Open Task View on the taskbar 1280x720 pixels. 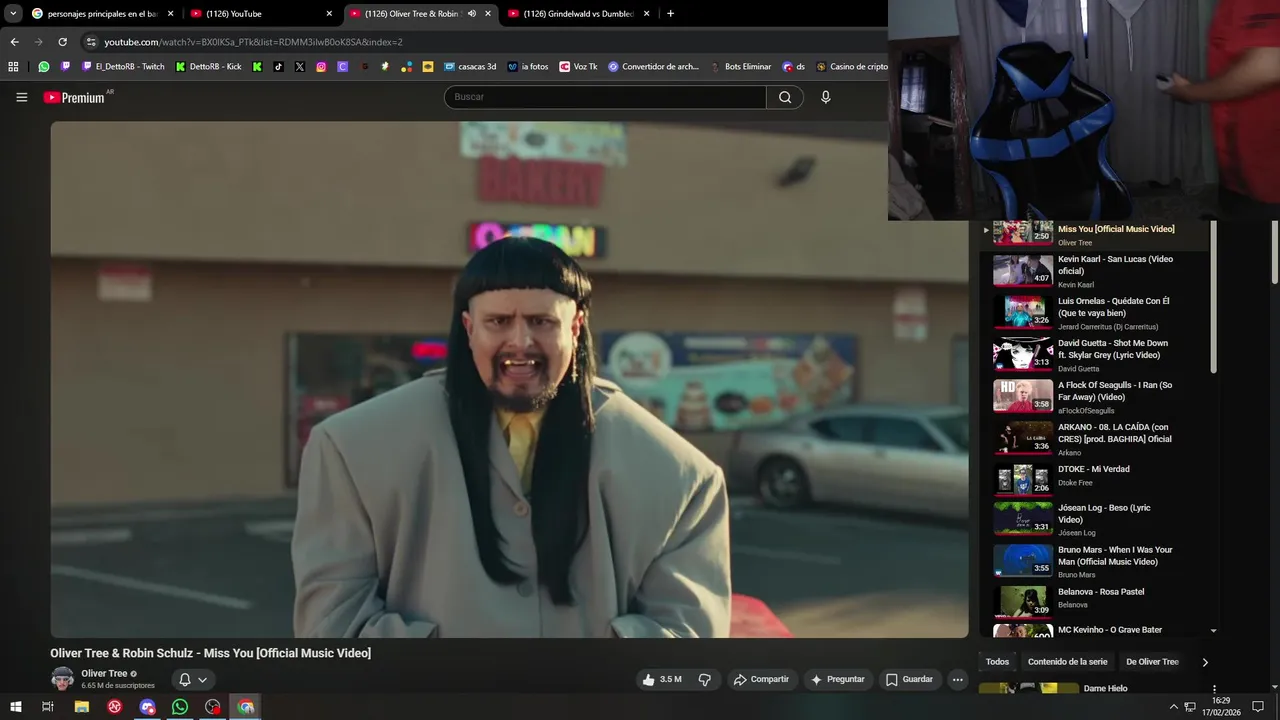(47, 707)
